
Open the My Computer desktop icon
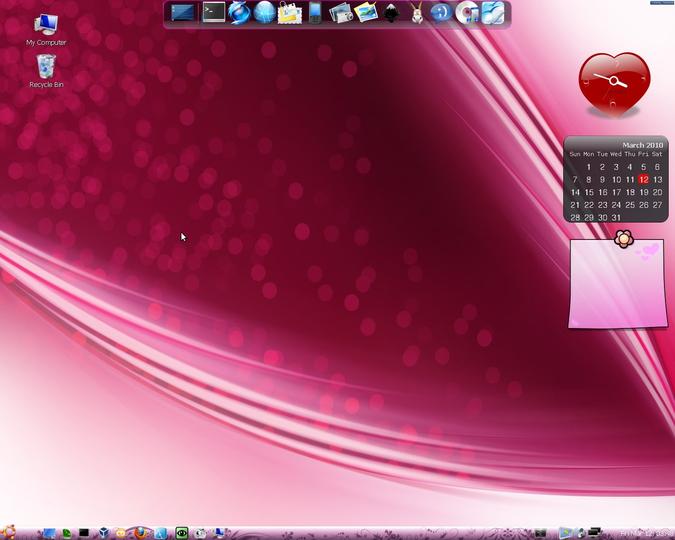pos(46,30)
